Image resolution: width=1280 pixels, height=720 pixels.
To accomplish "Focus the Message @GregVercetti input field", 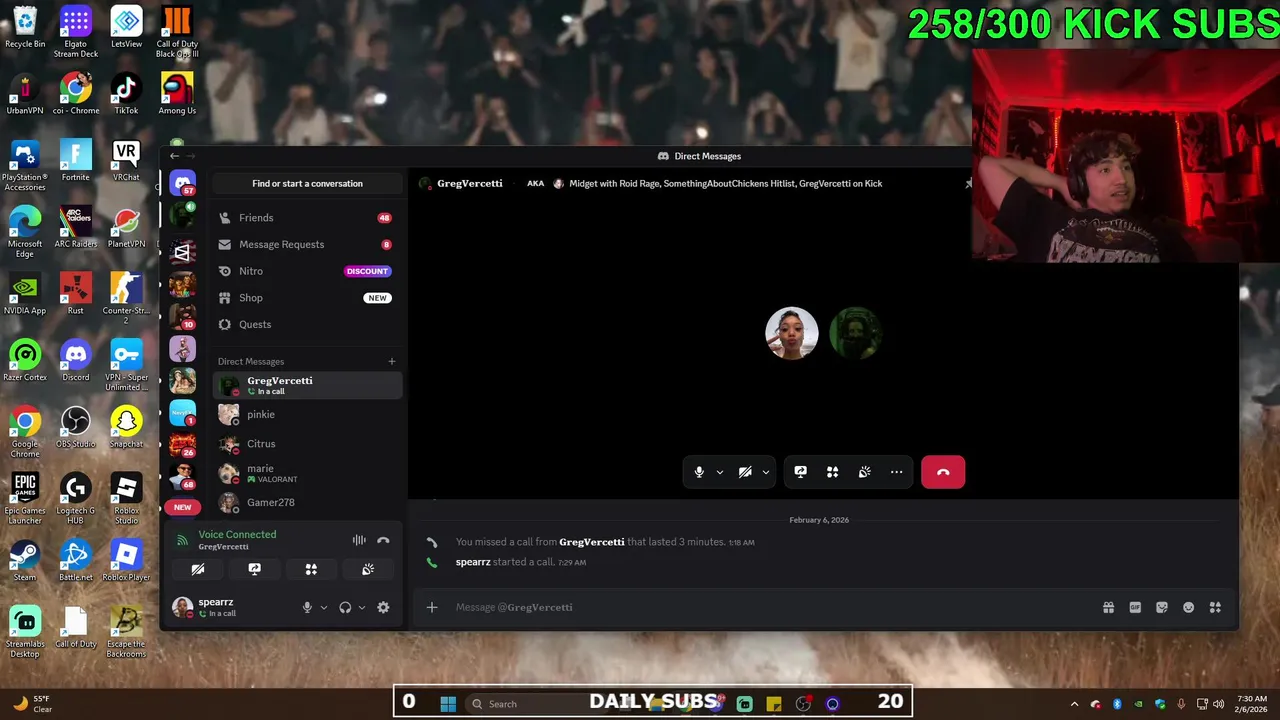I will click(x=770, y=607).
